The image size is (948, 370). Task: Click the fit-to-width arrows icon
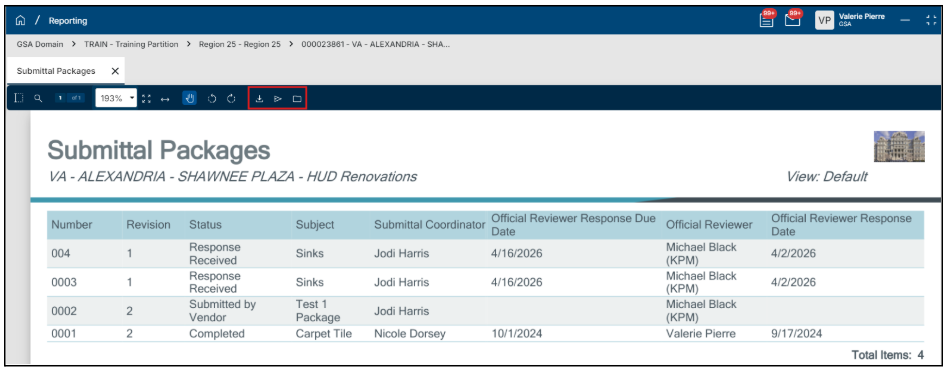(x=164, y=99)
